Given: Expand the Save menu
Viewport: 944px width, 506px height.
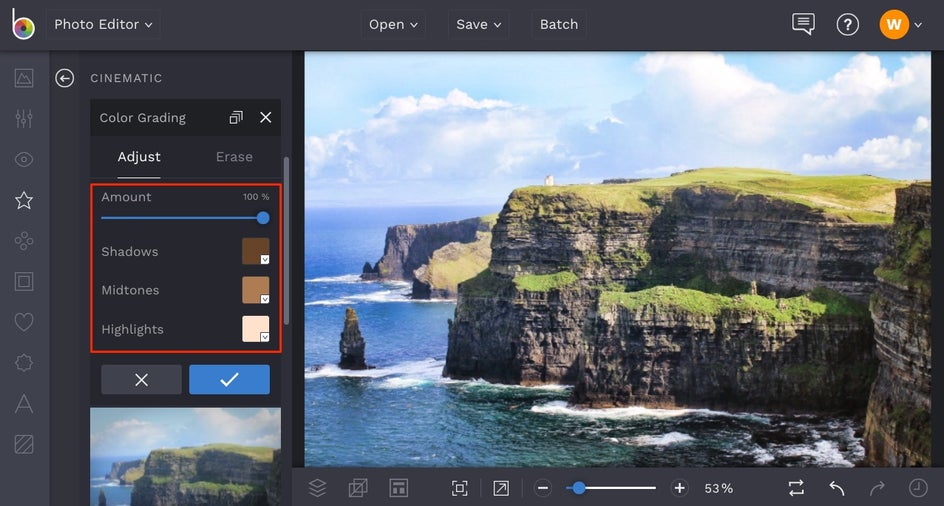Looking at the screenshot, I should click(479, 25).
